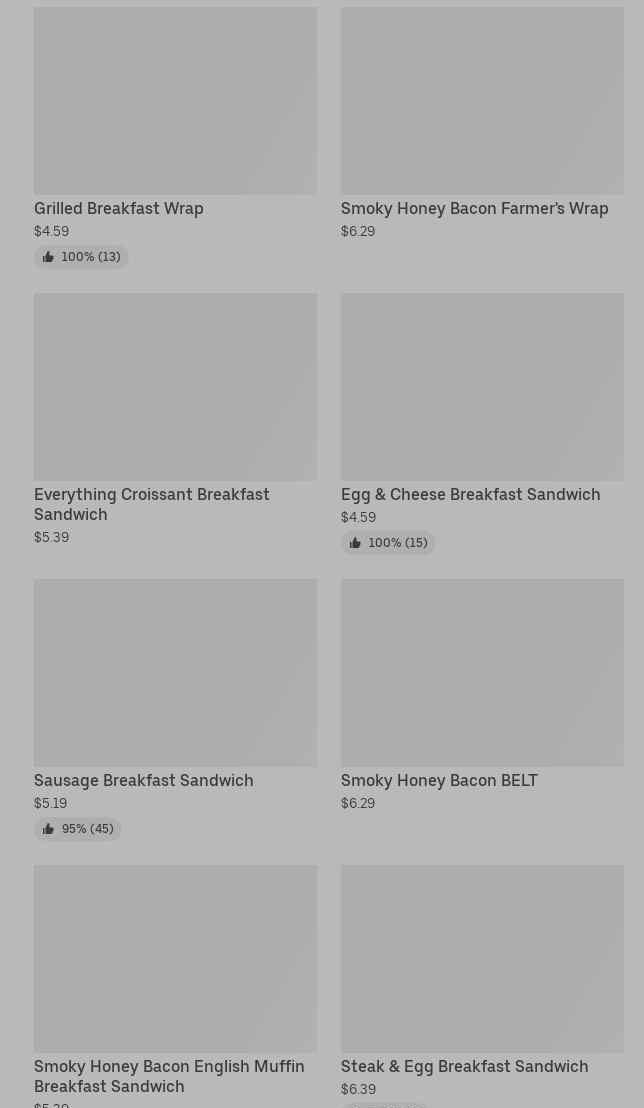
Task: Select Sausage Breakfast Sandwich image
Action: 175,673
